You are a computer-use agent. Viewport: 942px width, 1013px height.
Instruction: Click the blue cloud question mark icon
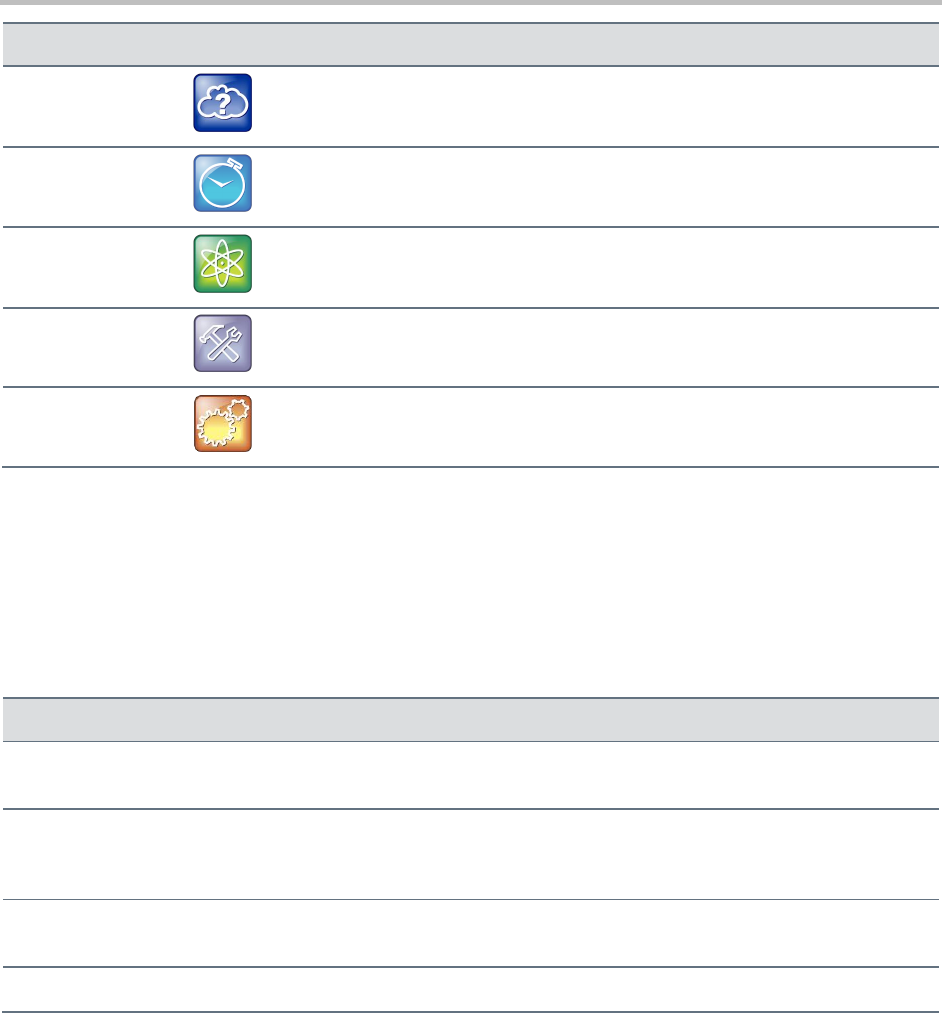[x=223, y=103]
